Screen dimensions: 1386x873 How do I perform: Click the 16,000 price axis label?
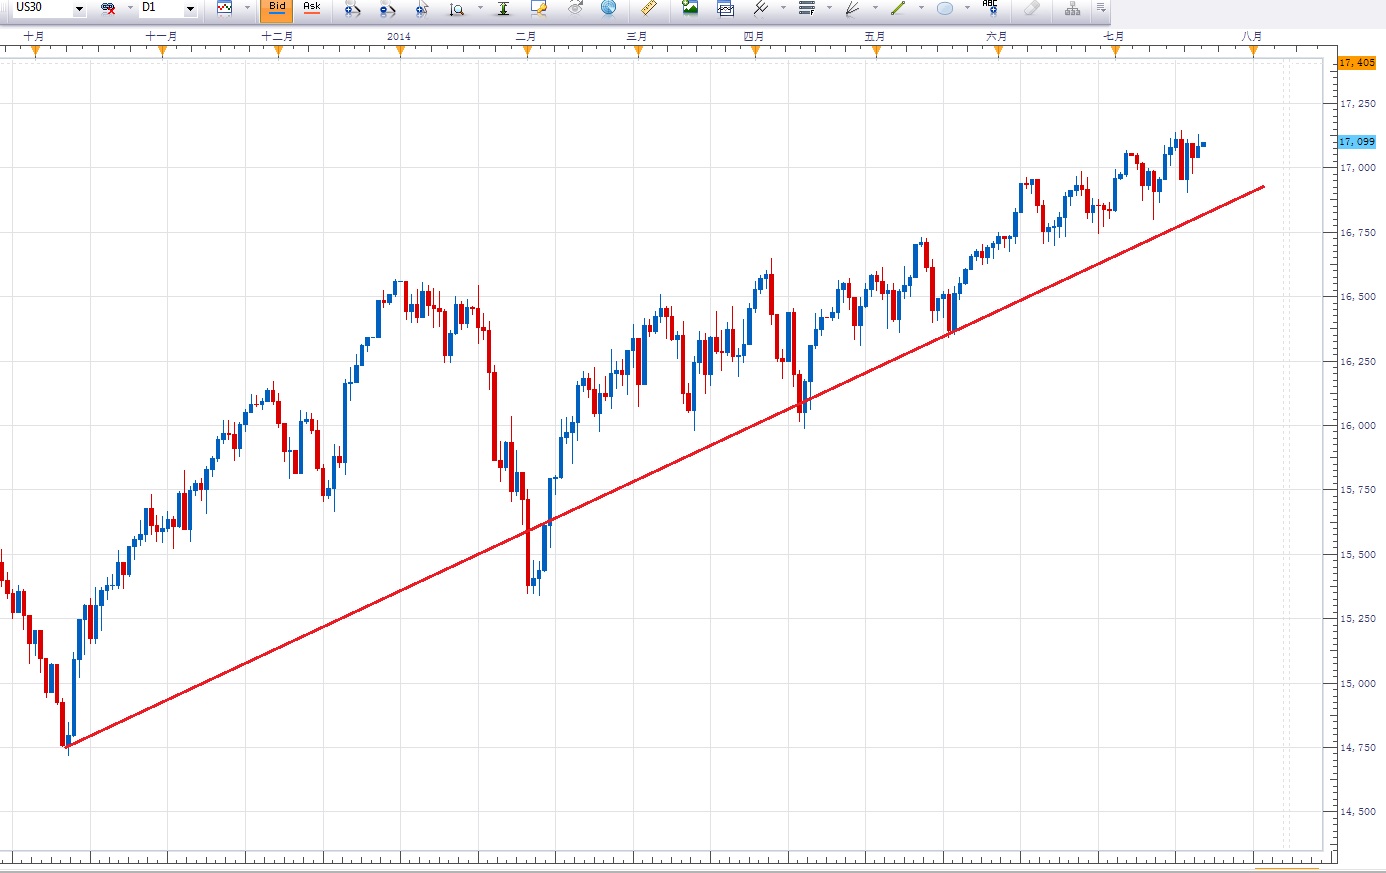point(1358,426)
